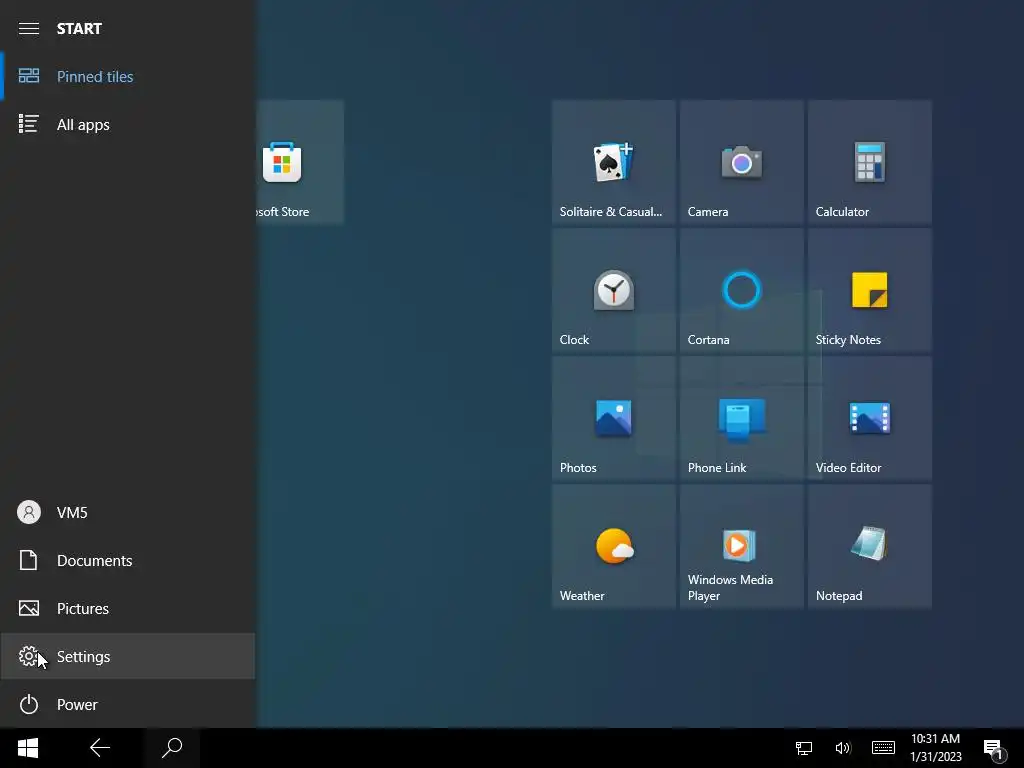The image size is (1024, 768).
Task: Launch the Camera app tile
Action: pos(741,162)
